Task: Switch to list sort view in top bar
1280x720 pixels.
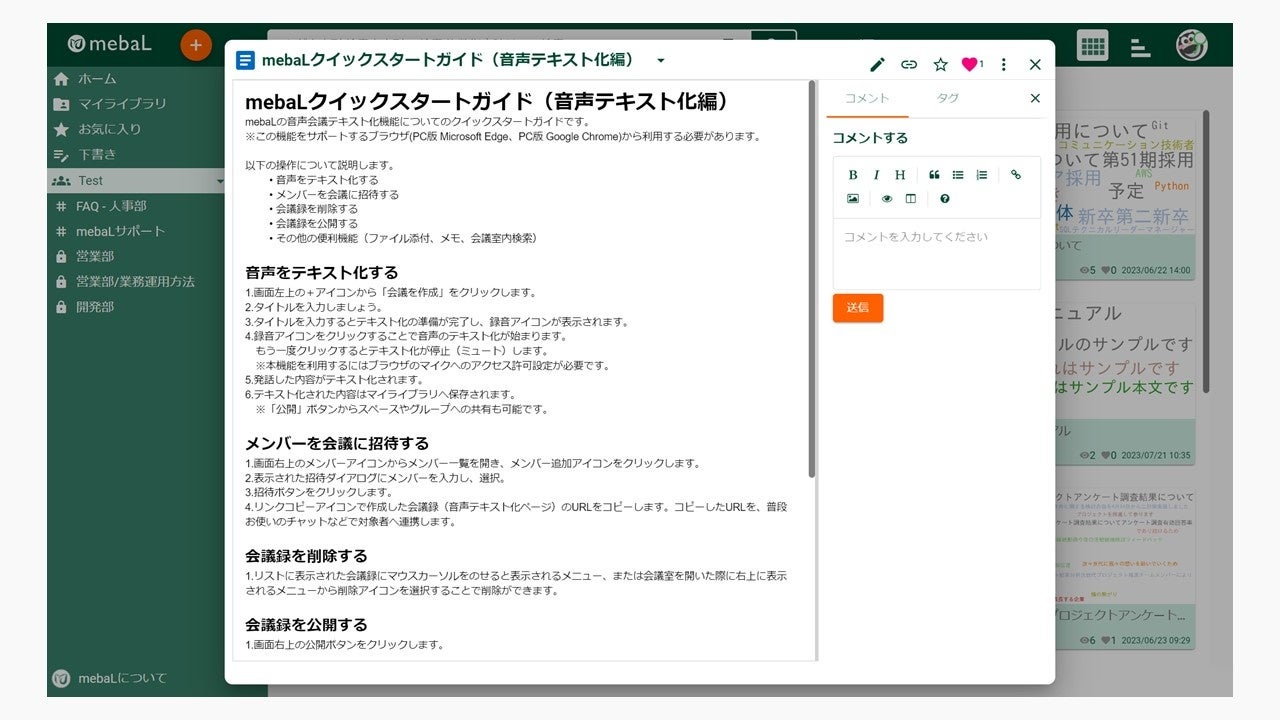Action: click(x=1140, y=47)
